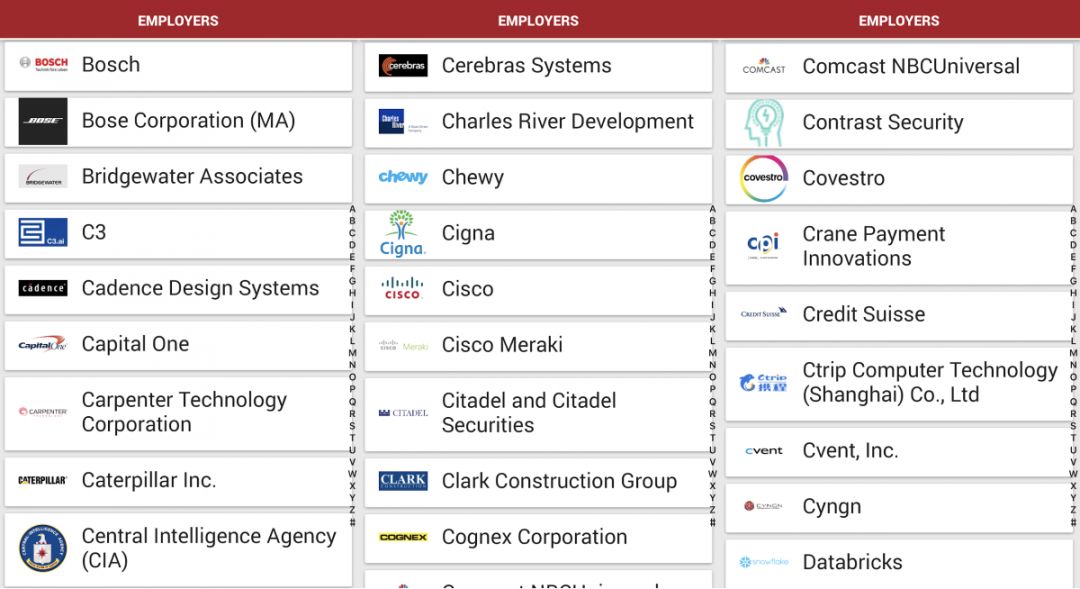Image resolution: width=1080 pixels, height=589 pixels.
Task: Open Comcast NBCUniversal employer page
Action: (898, 67)
